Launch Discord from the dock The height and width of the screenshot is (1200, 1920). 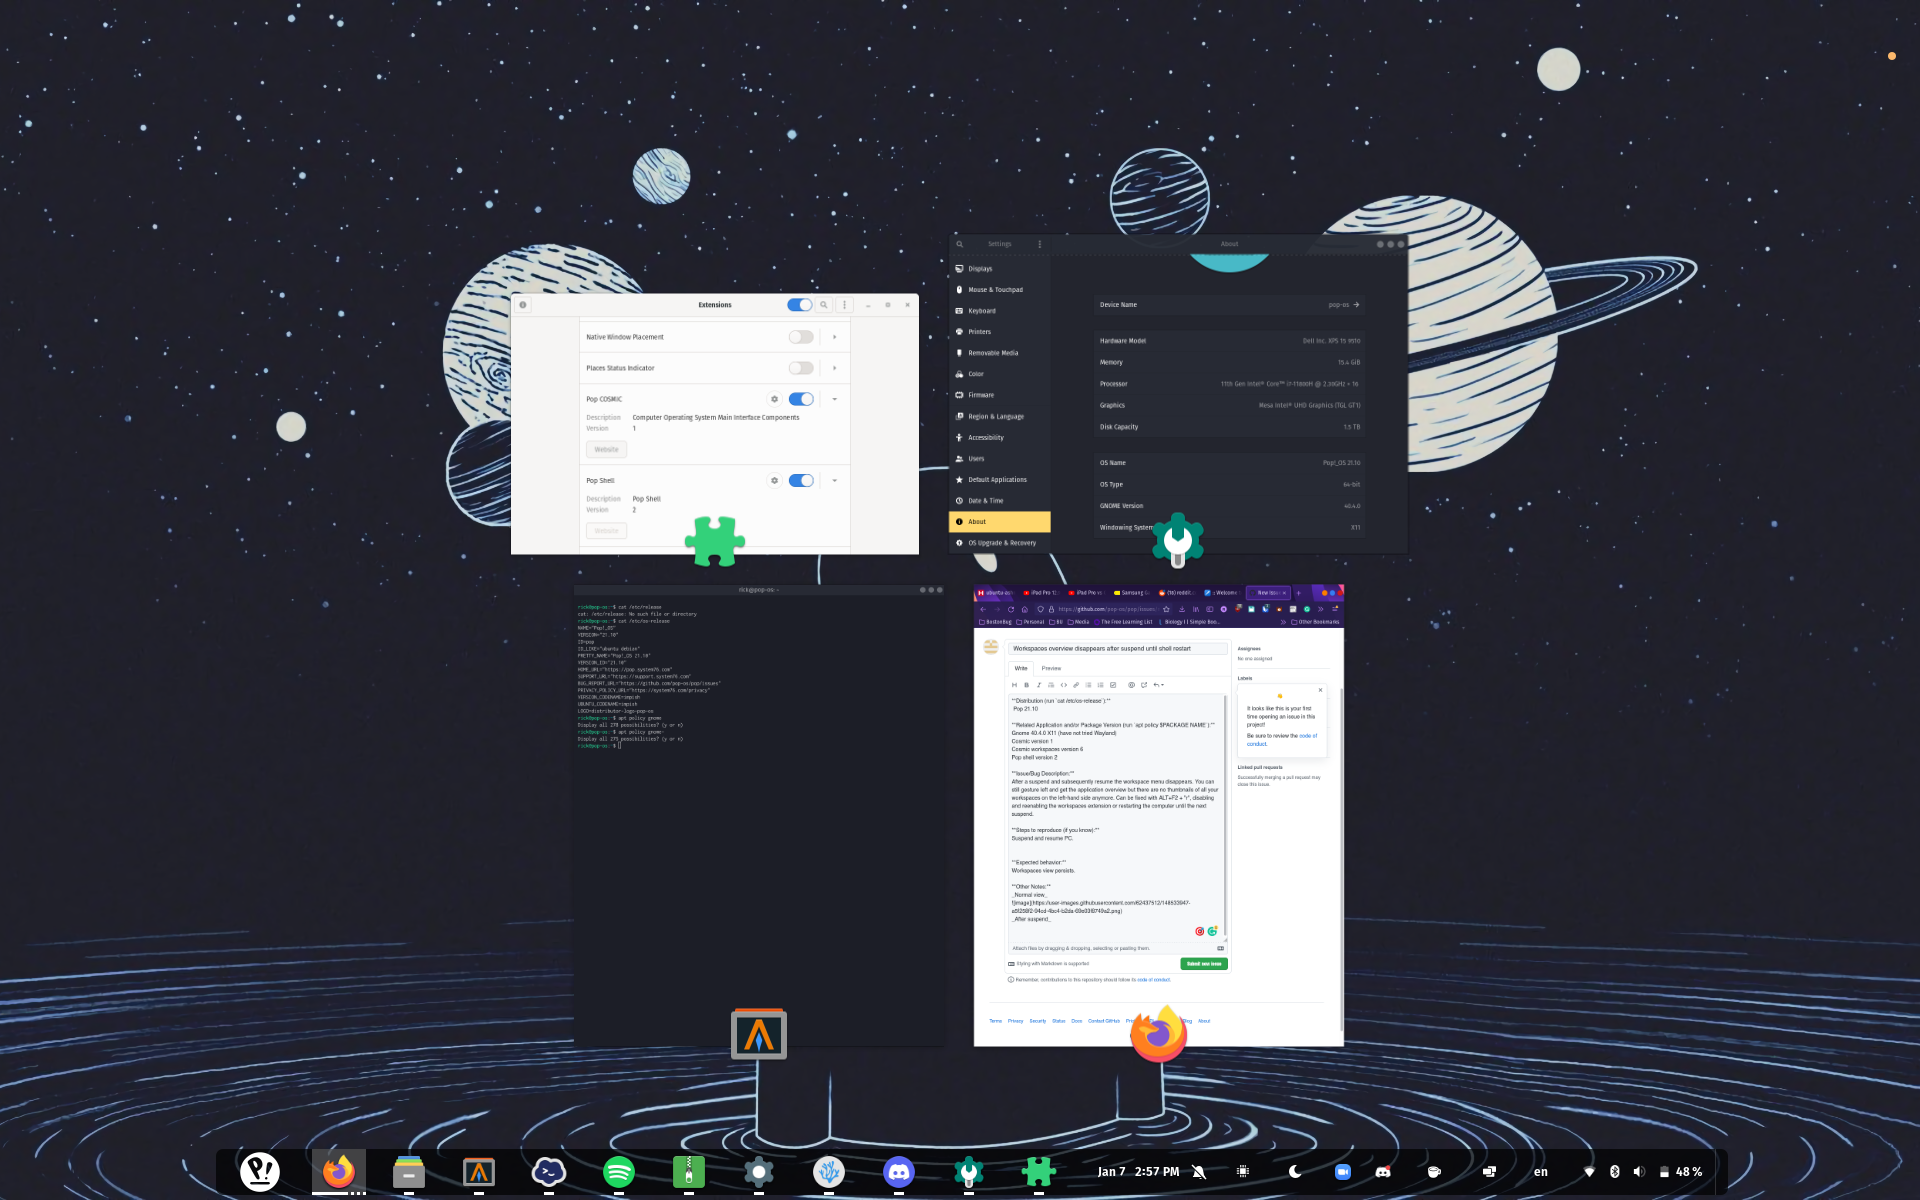click(x=898, y=1171)
